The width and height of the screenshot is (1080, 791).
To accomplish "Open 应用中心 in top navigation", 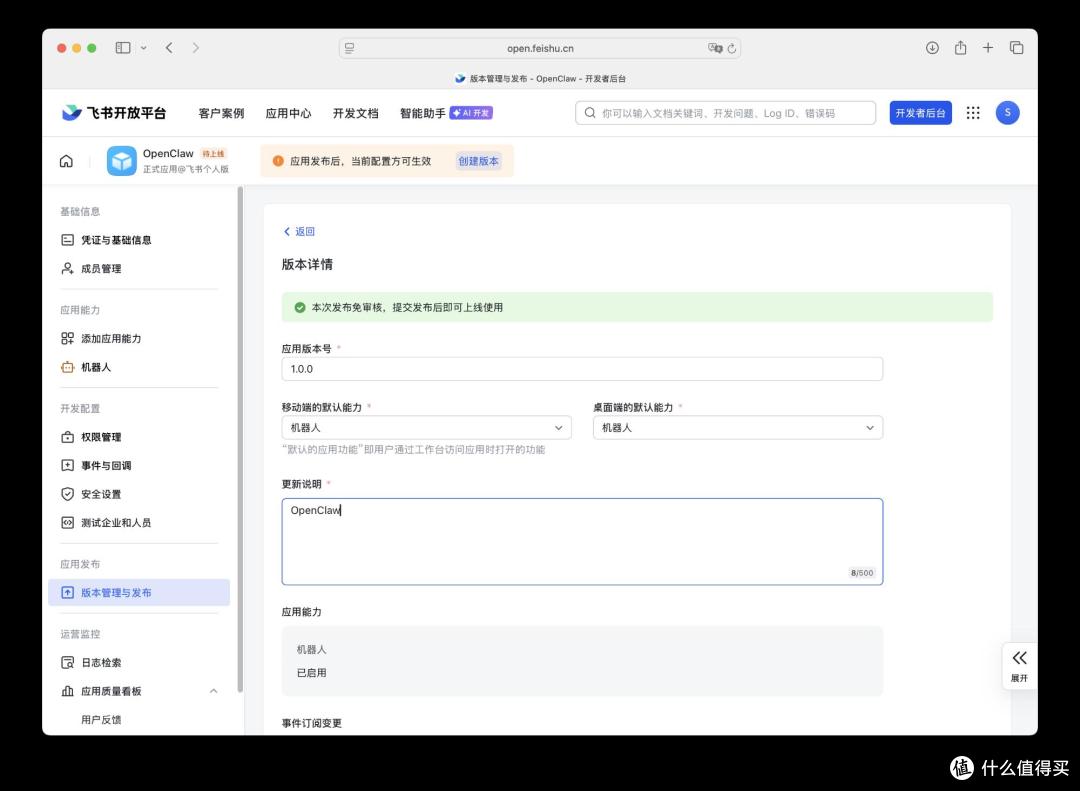I will [288, 113].
